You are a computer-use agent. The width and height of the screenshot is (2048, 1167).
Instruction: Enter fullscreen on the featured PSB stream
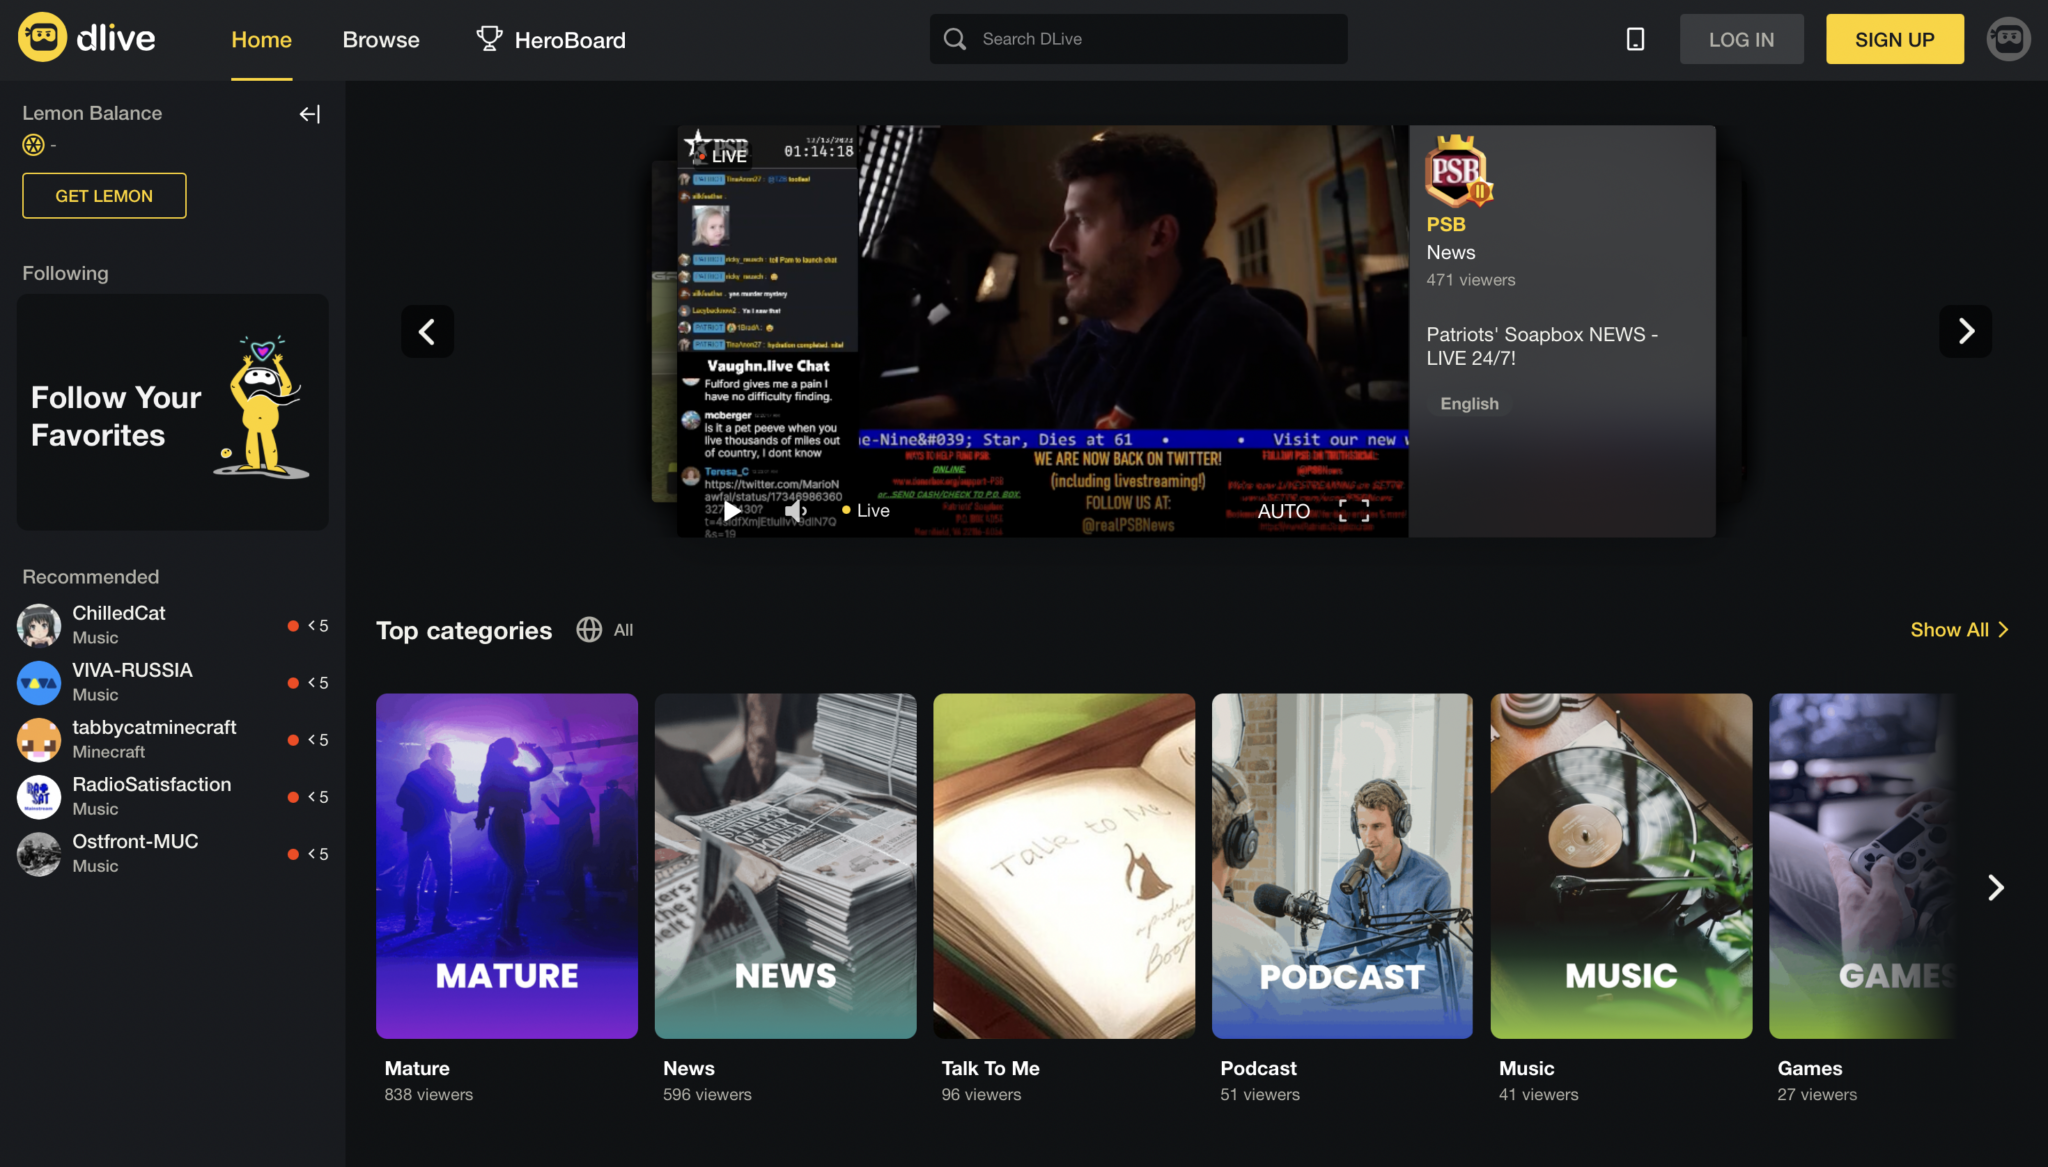pos(1355,510)
